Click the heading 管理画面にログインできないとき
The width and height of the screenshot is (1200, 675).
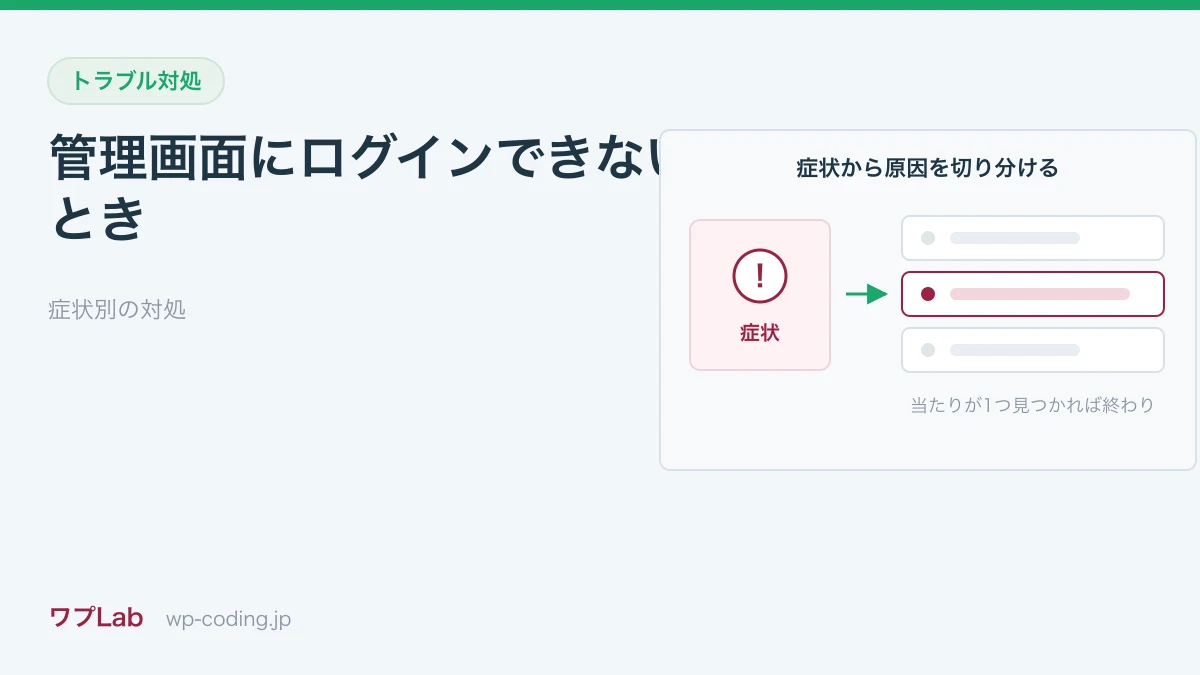pos(356,188)
